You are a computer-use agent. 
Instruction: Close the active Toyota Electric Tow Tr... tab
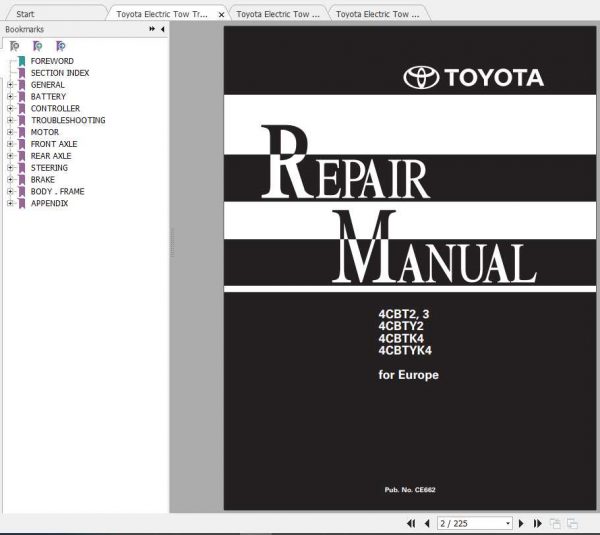[x=221, y=15]
